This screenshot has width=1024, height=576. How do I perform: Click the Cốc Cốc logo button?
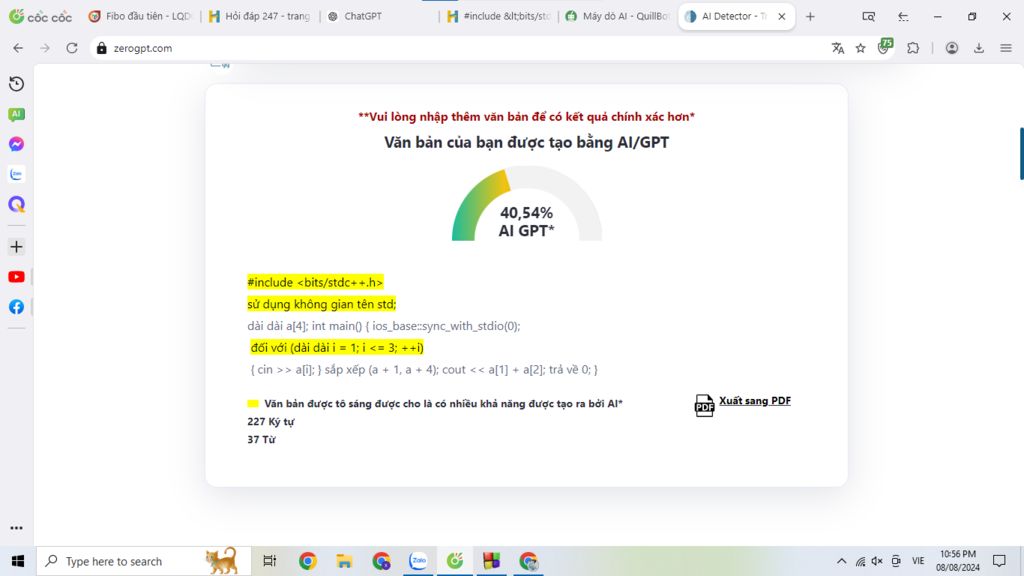pyautogui.click(x=40, y=16)
